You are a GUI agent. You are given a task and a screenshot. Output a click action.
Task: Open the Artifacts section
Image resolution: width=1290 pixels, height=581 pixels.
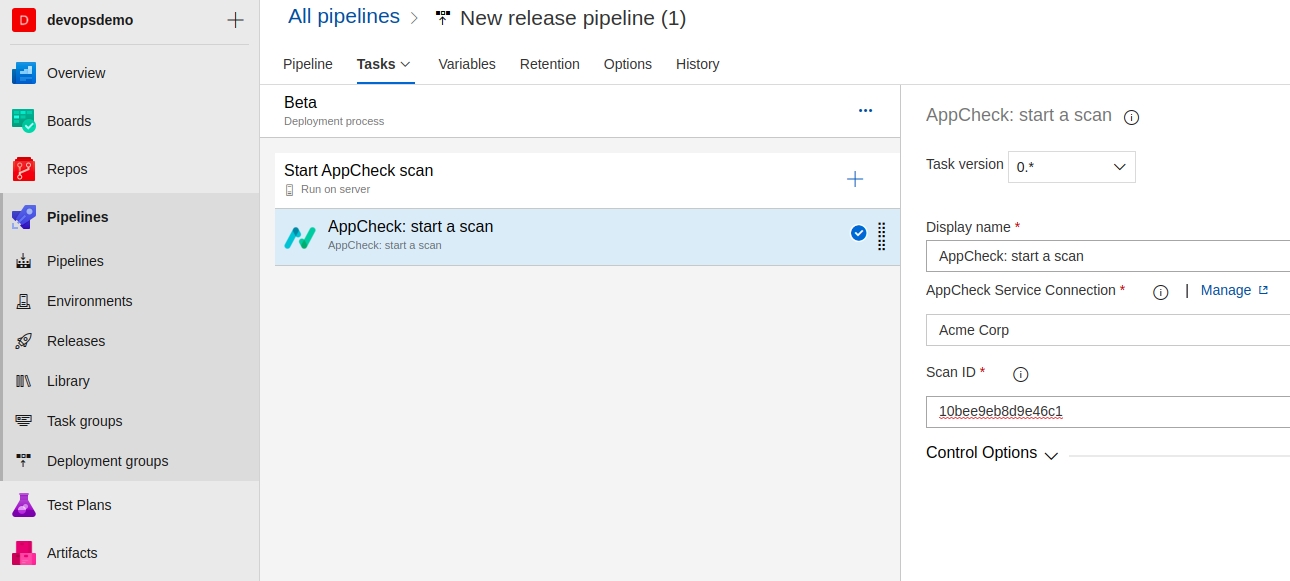(71, 552)
